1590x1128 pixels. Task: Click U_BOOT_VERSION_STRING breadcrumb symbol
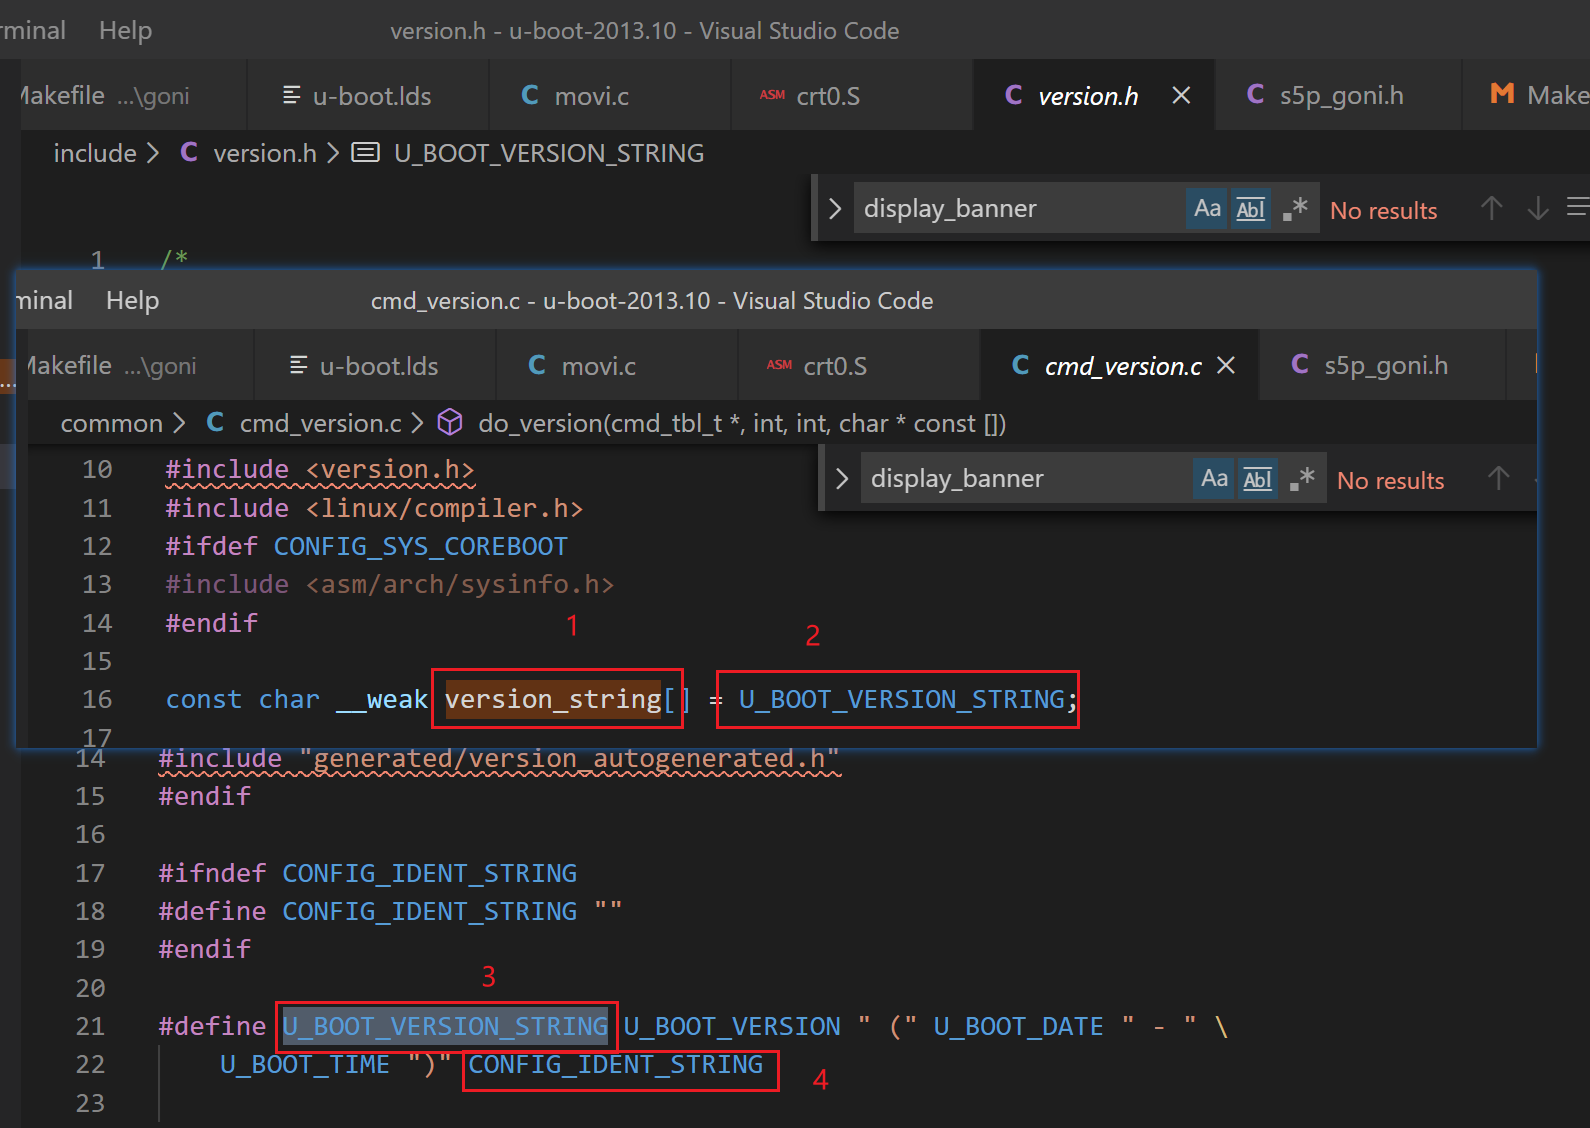tap(549, 153)
